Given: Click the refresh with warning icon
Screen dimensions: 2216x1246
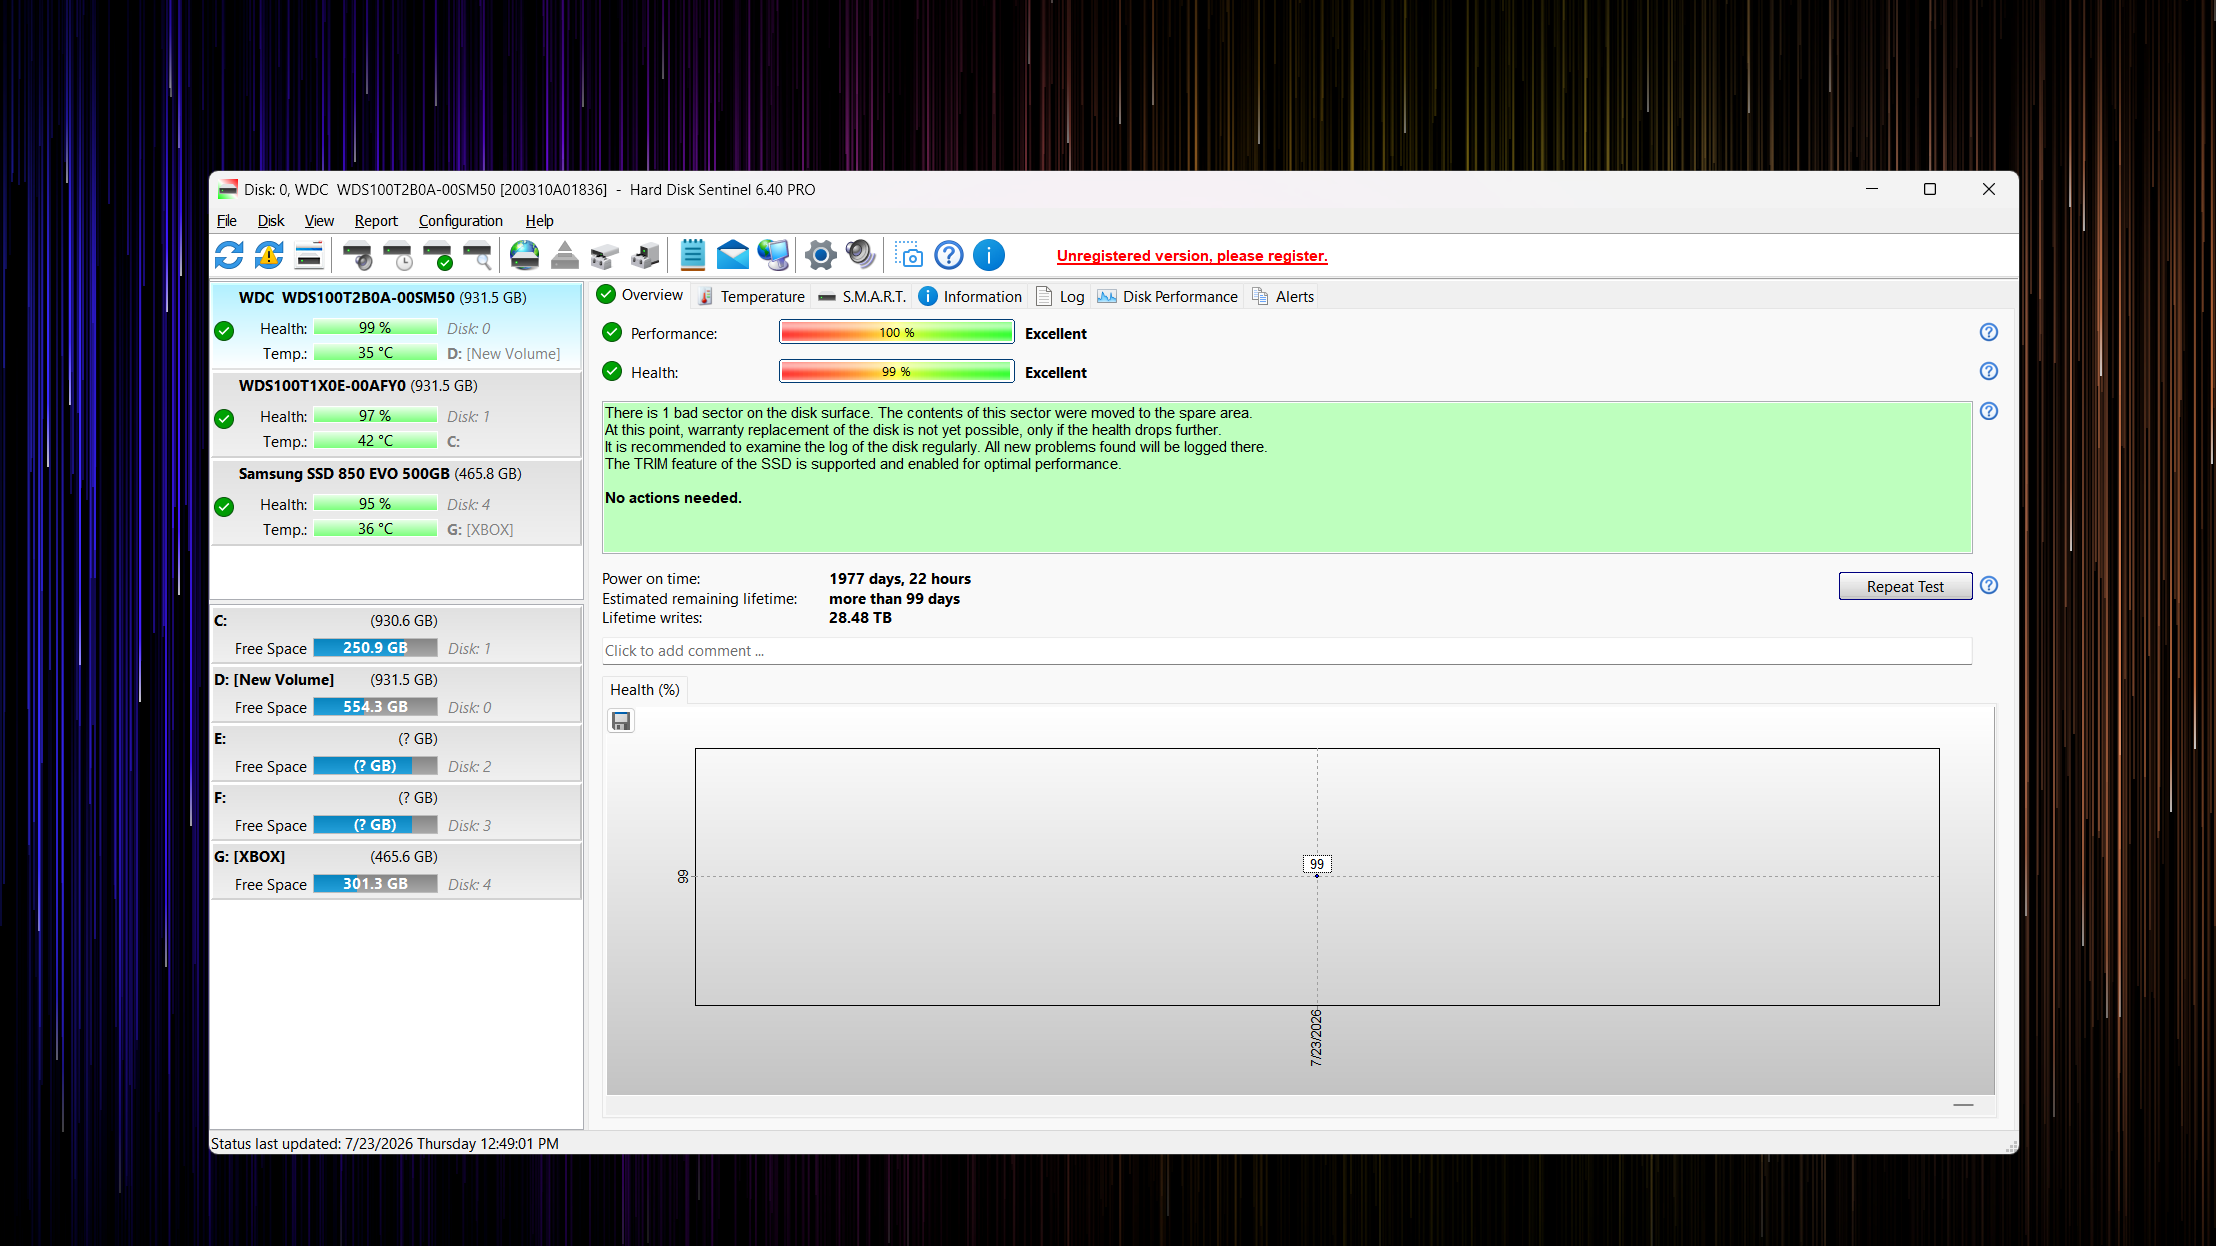Looking at the screenshot, I should 269,255.
